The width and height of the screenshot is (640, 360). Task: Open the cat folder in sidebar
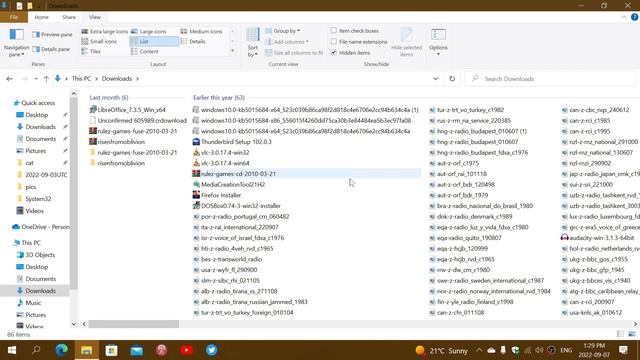(29, 163)
